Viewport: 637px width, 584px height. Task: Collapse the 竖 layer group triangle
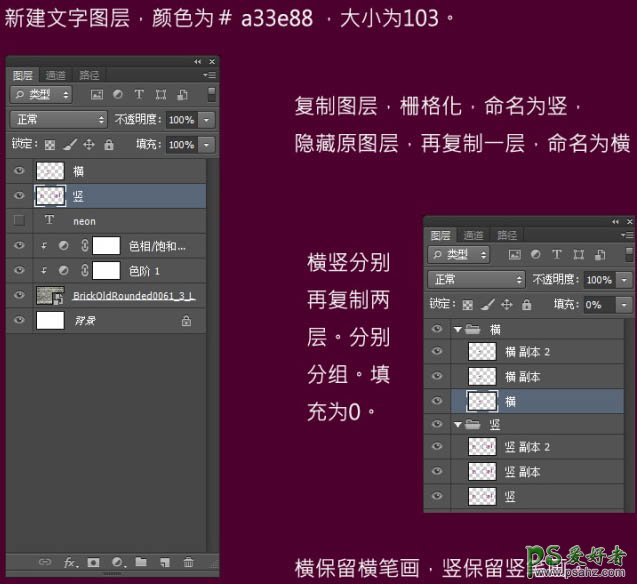click(457, 424)
